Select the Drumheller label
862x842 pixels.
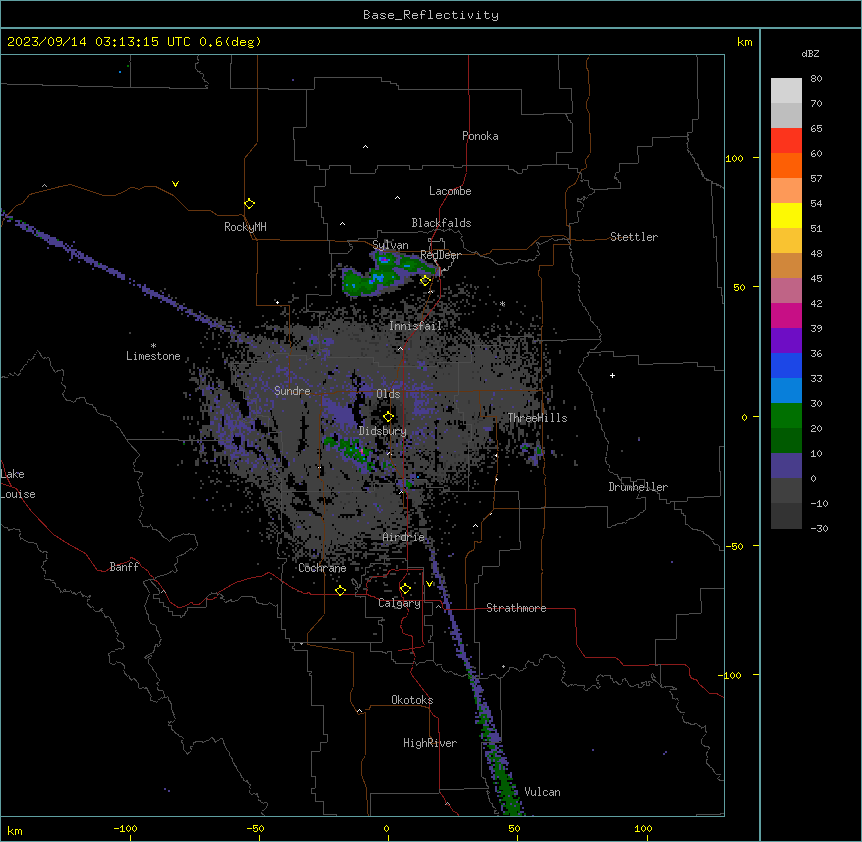638,487
